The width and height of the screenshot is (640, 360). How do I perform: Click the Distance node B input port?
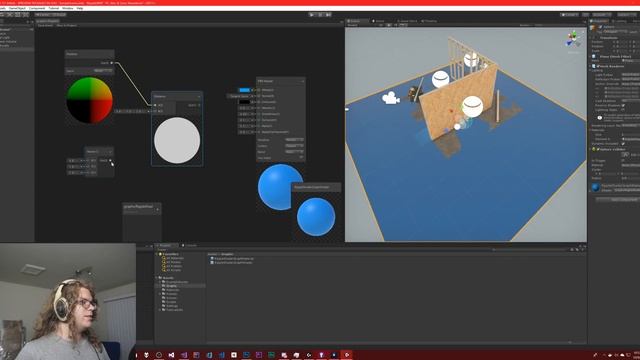click(x=155, y=111)
